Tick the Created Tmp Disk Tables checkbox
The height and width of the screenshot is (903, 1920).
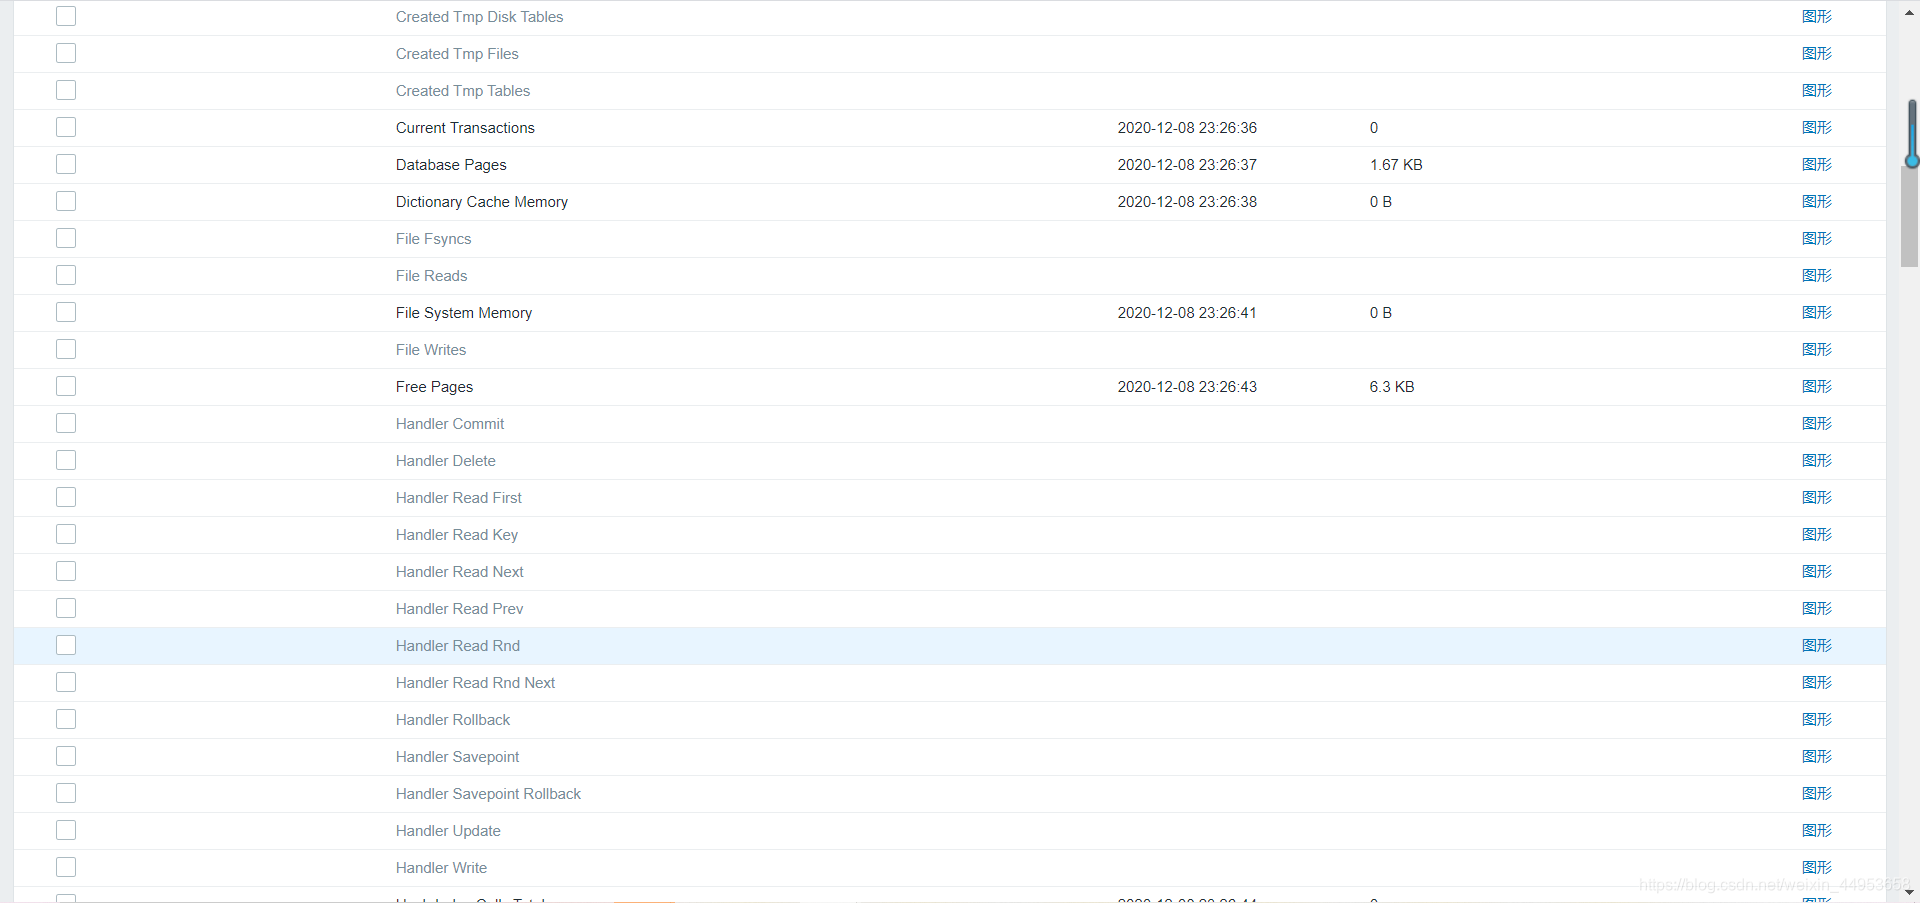[66, 16]
